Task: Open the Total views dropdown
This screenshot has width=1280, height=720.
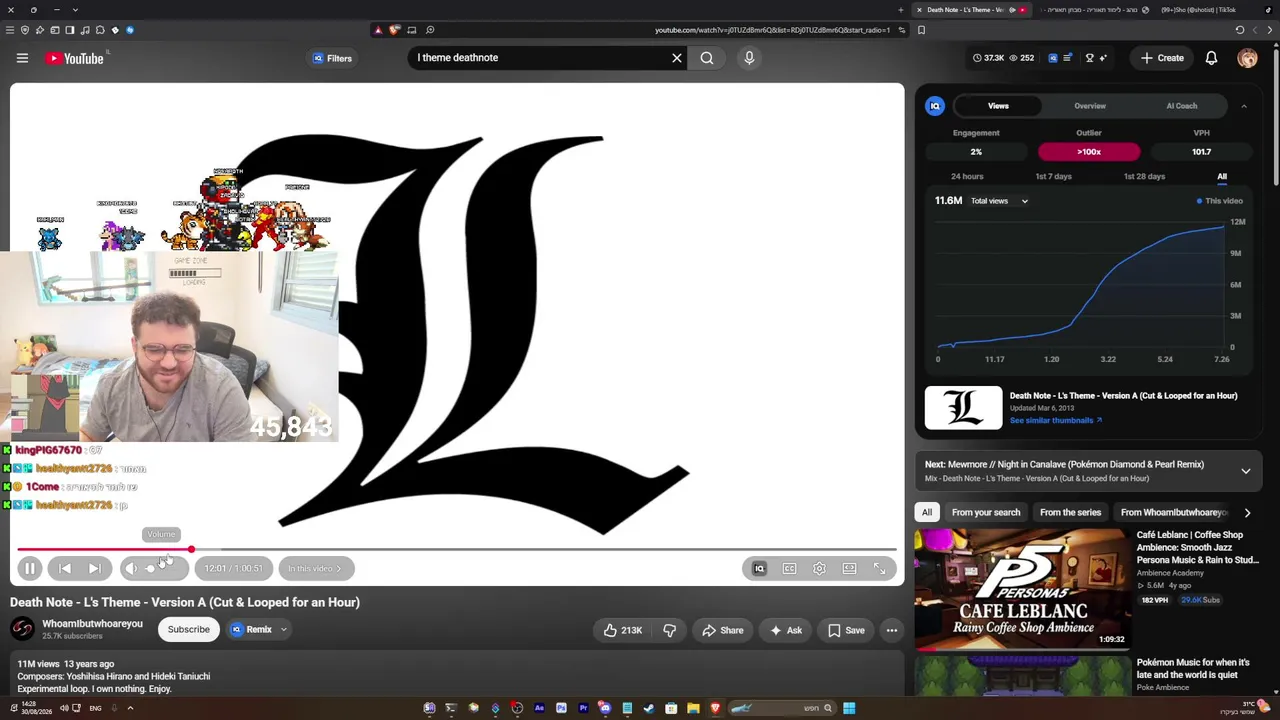Action: pos(999,201)
